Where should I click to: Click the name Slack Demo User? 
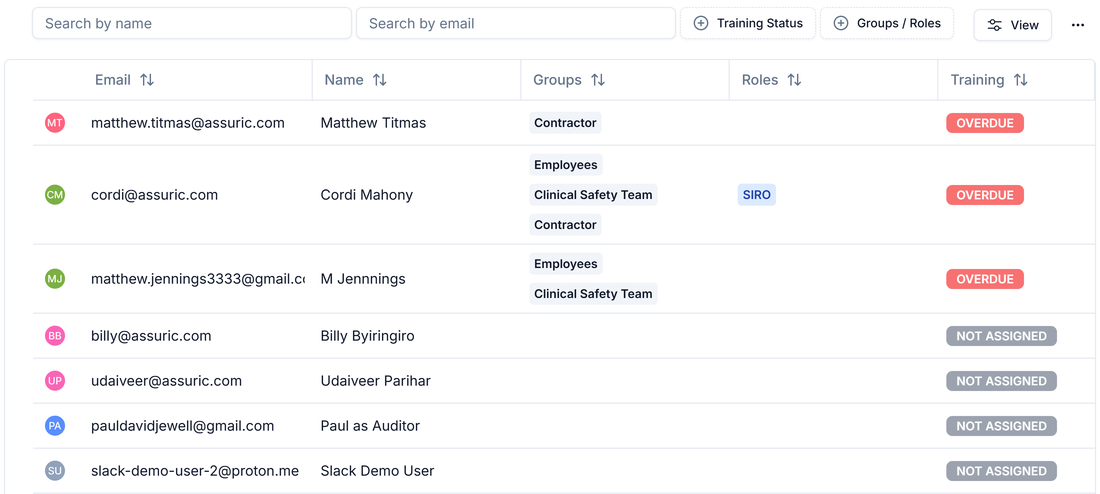click(377, 471)
